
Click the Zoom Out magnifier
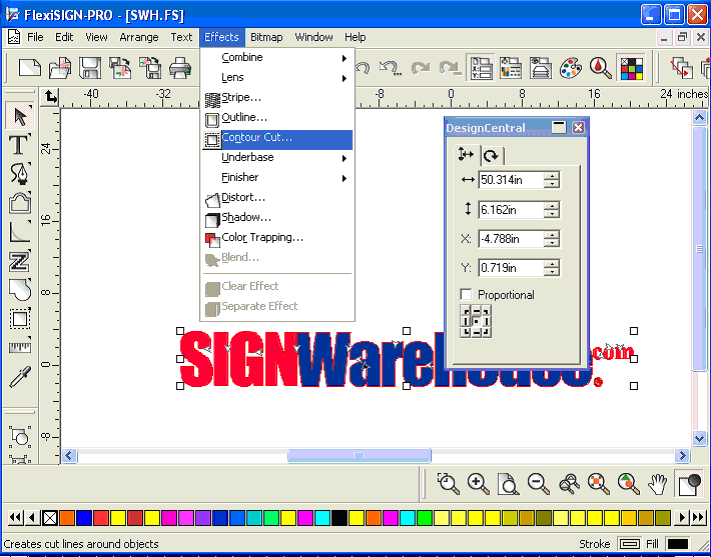pyautogui.click(x=539, y=484)
